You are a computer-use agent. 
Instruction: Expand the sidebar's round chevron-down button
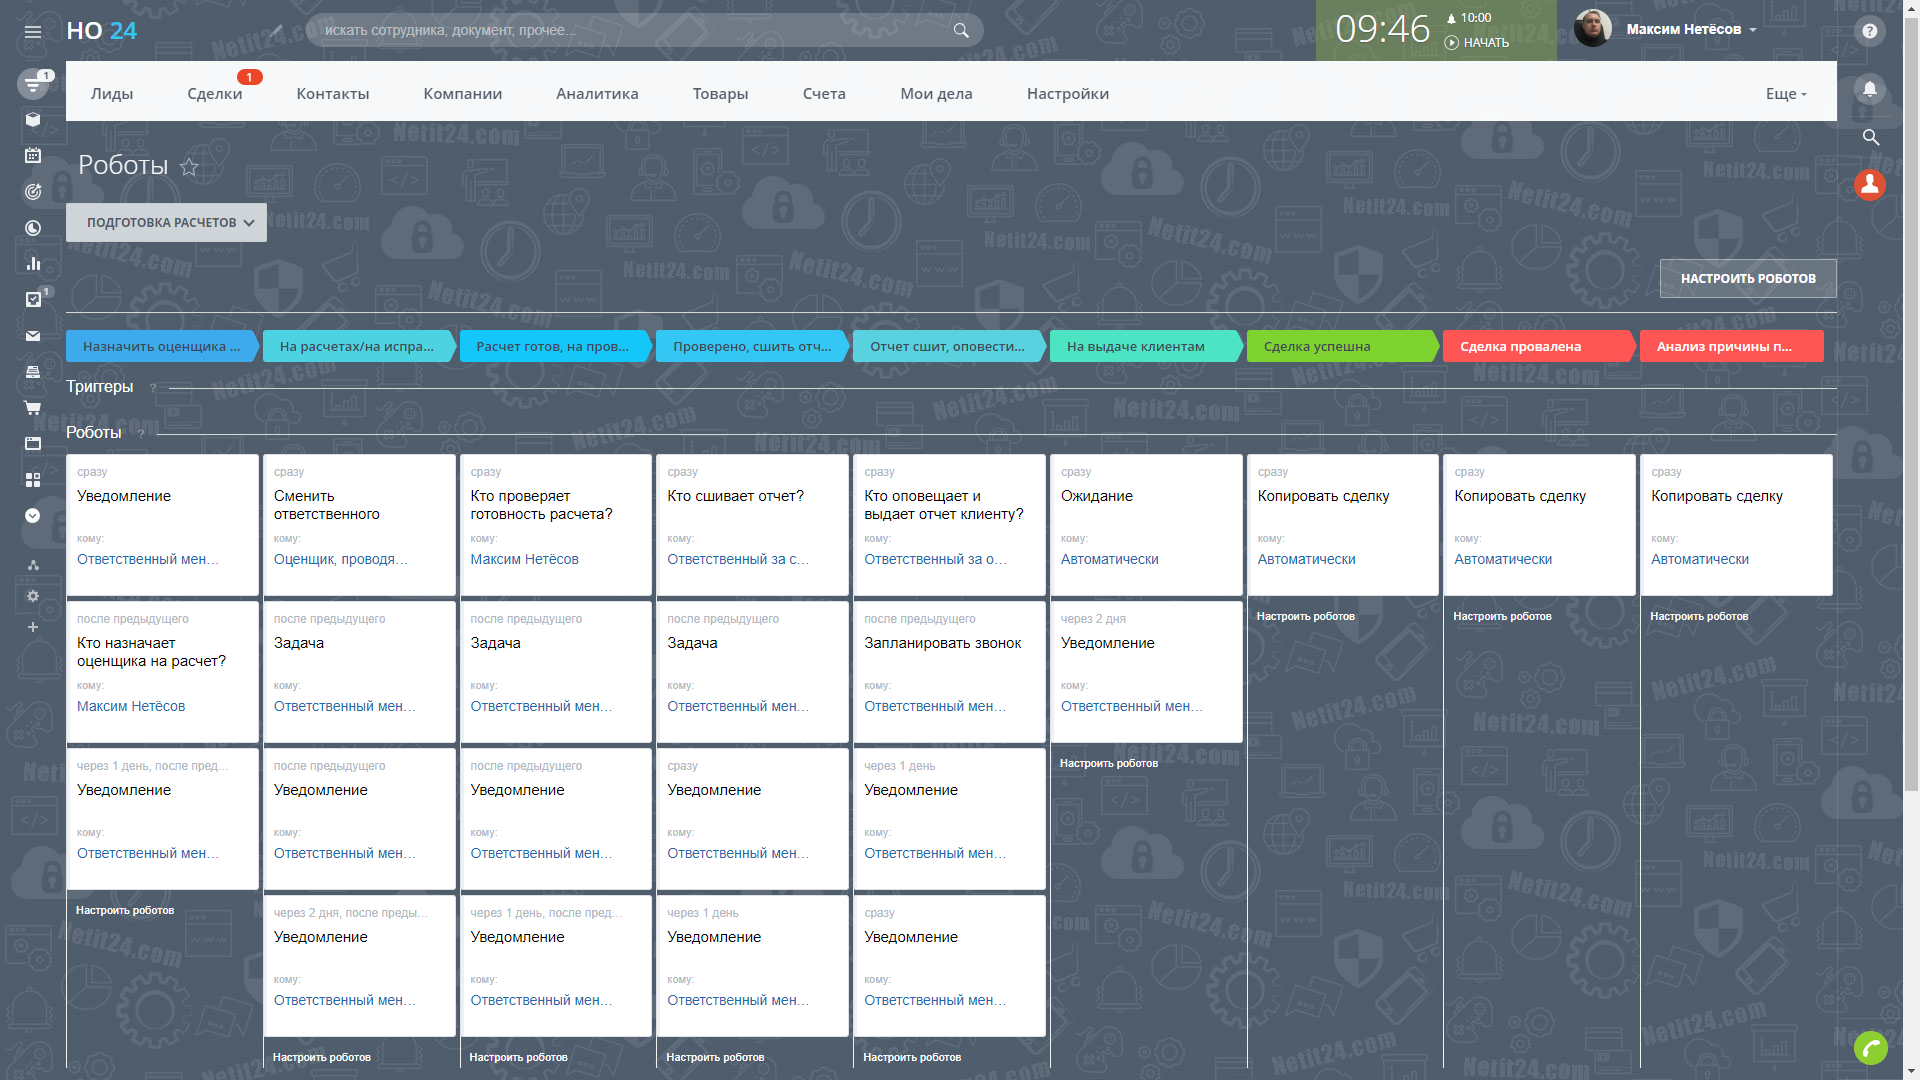(x=33, y=516)
